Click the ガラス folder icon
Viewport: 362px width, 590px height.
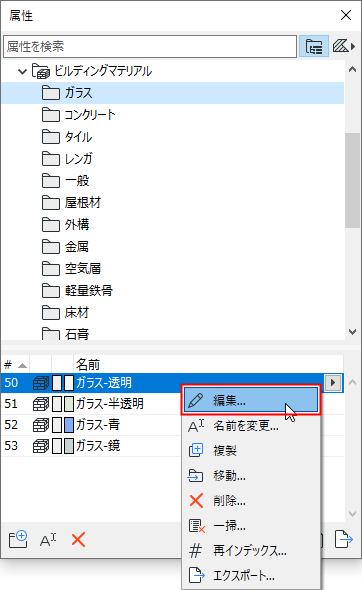coord(50,93)
